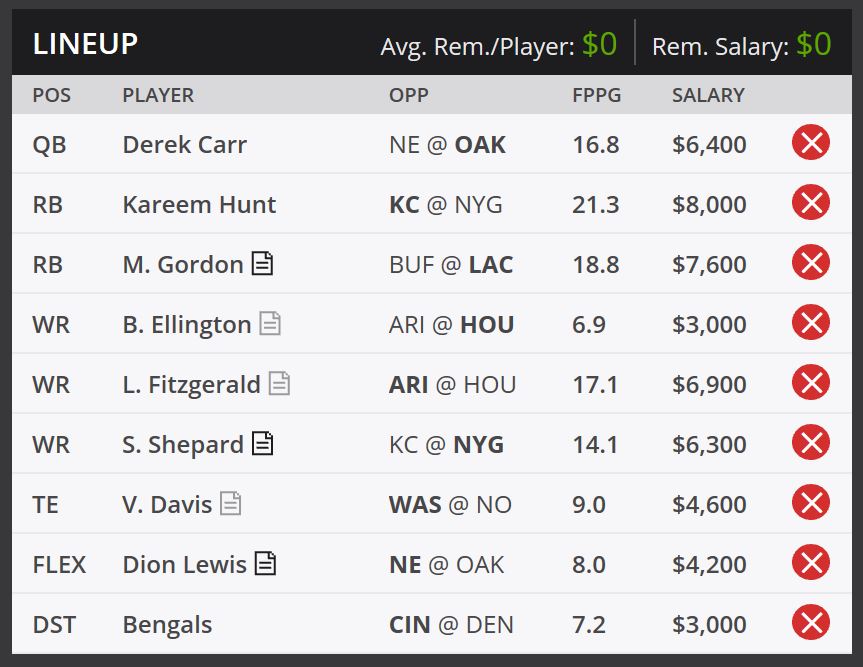
Task: Remove B. Ellington from lineup
Action: click(811, 322)
